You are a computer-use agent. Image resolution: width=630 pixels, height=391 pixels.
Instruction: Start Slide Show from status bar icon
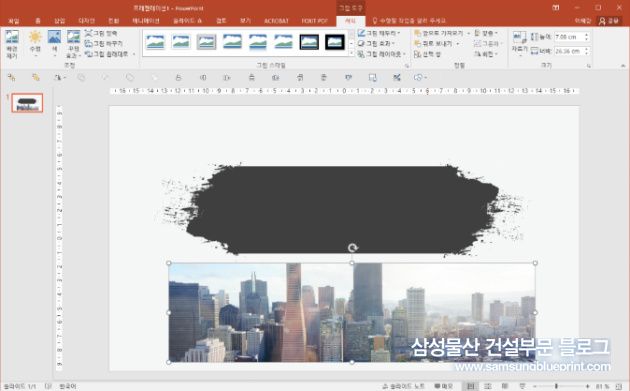pos(522,386)
